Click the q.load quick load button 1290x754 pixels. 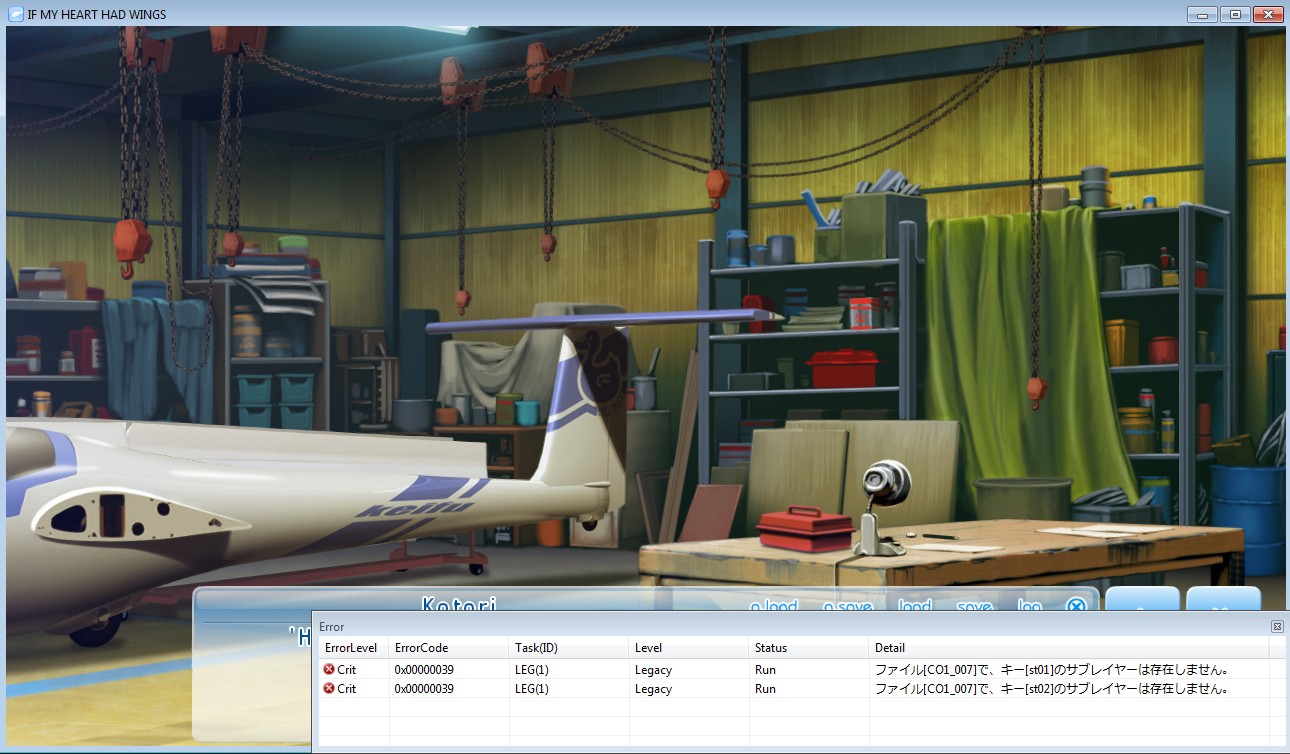pos(774,605)
